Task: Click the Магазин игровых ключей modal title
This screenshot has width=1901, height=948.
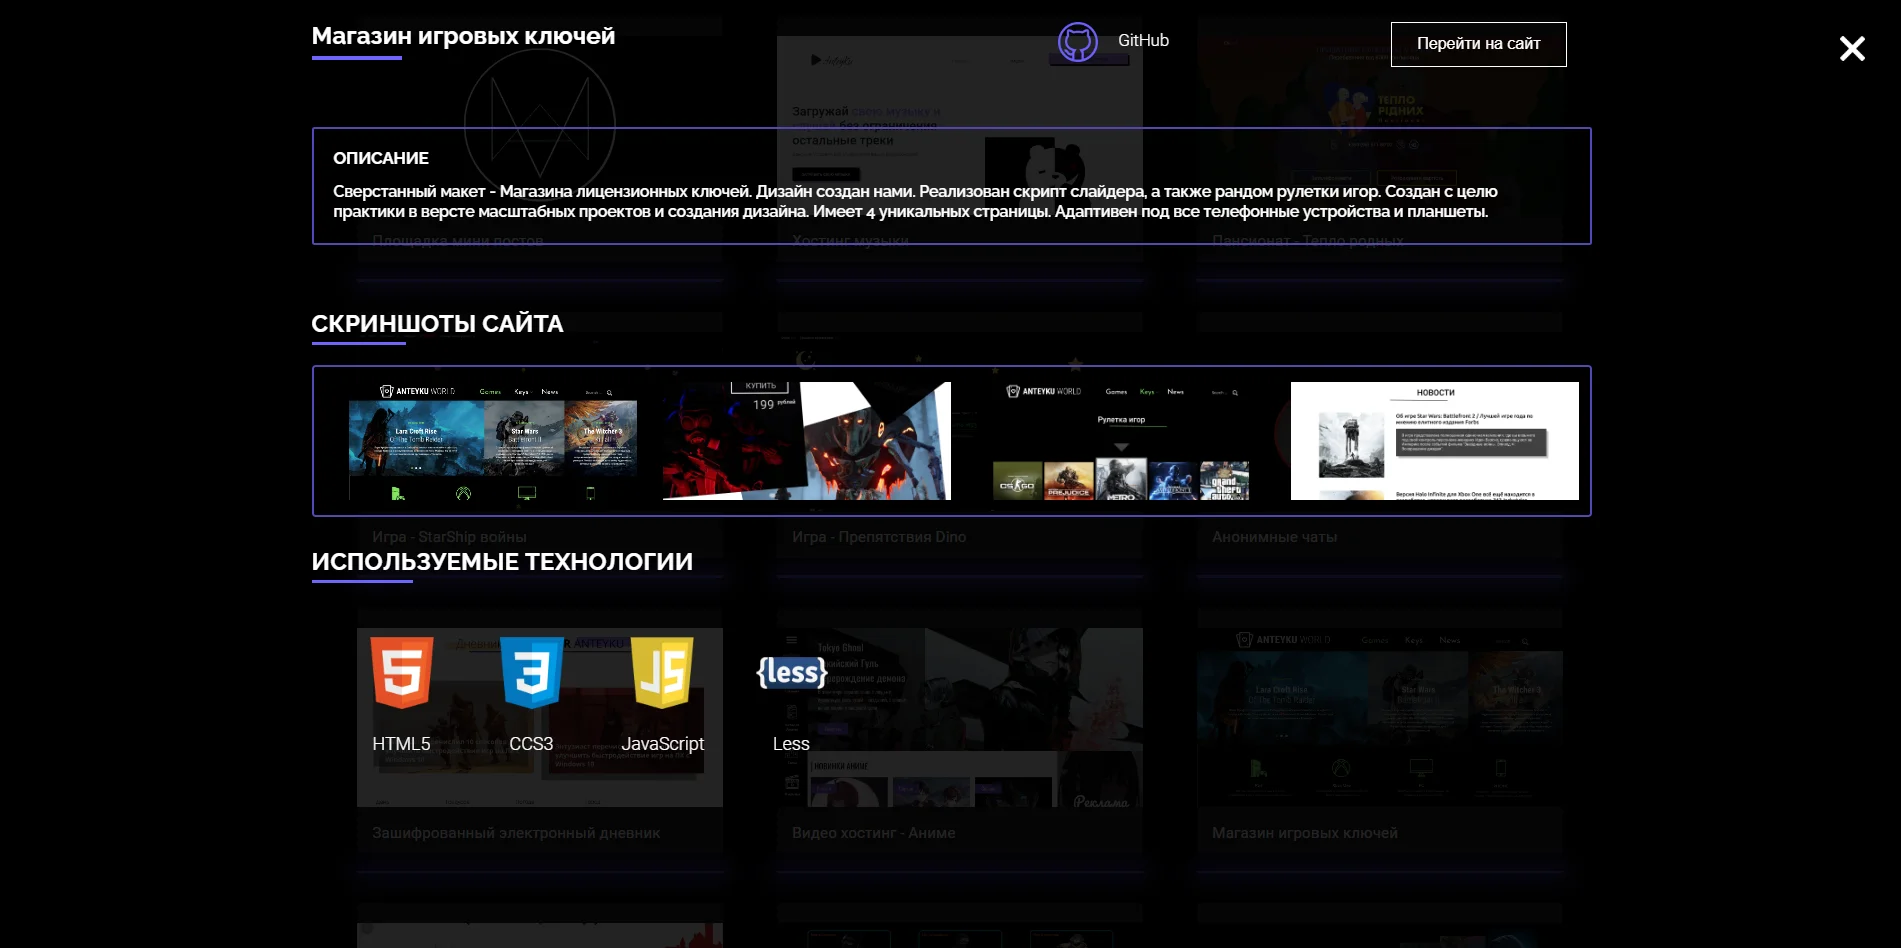Action: pyautogui.click(x=463, y=36)
